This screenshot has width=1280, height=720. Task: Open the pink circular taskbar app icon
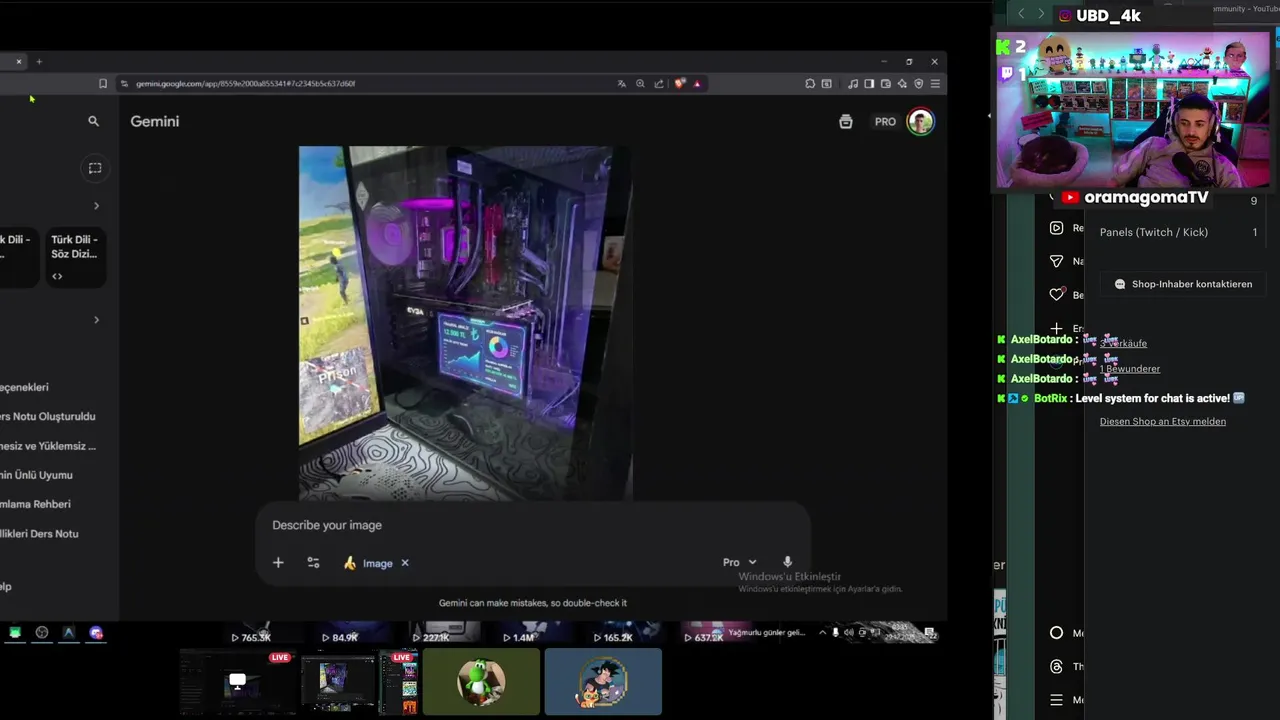(x=96, y=633)
